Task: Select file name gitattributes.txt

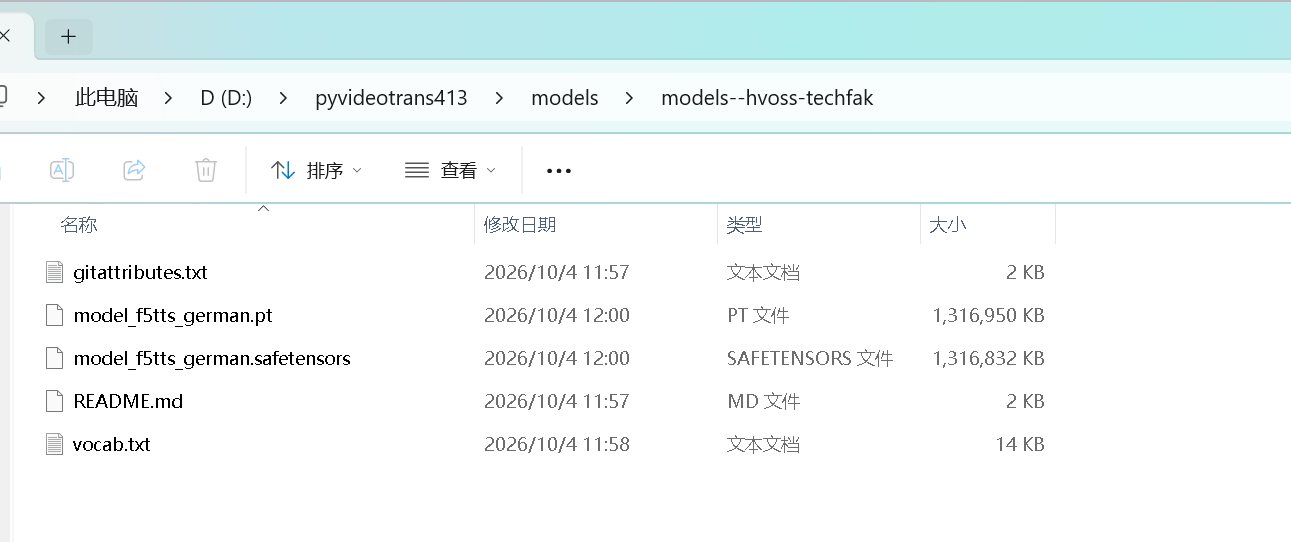Action: coord(140,272)
